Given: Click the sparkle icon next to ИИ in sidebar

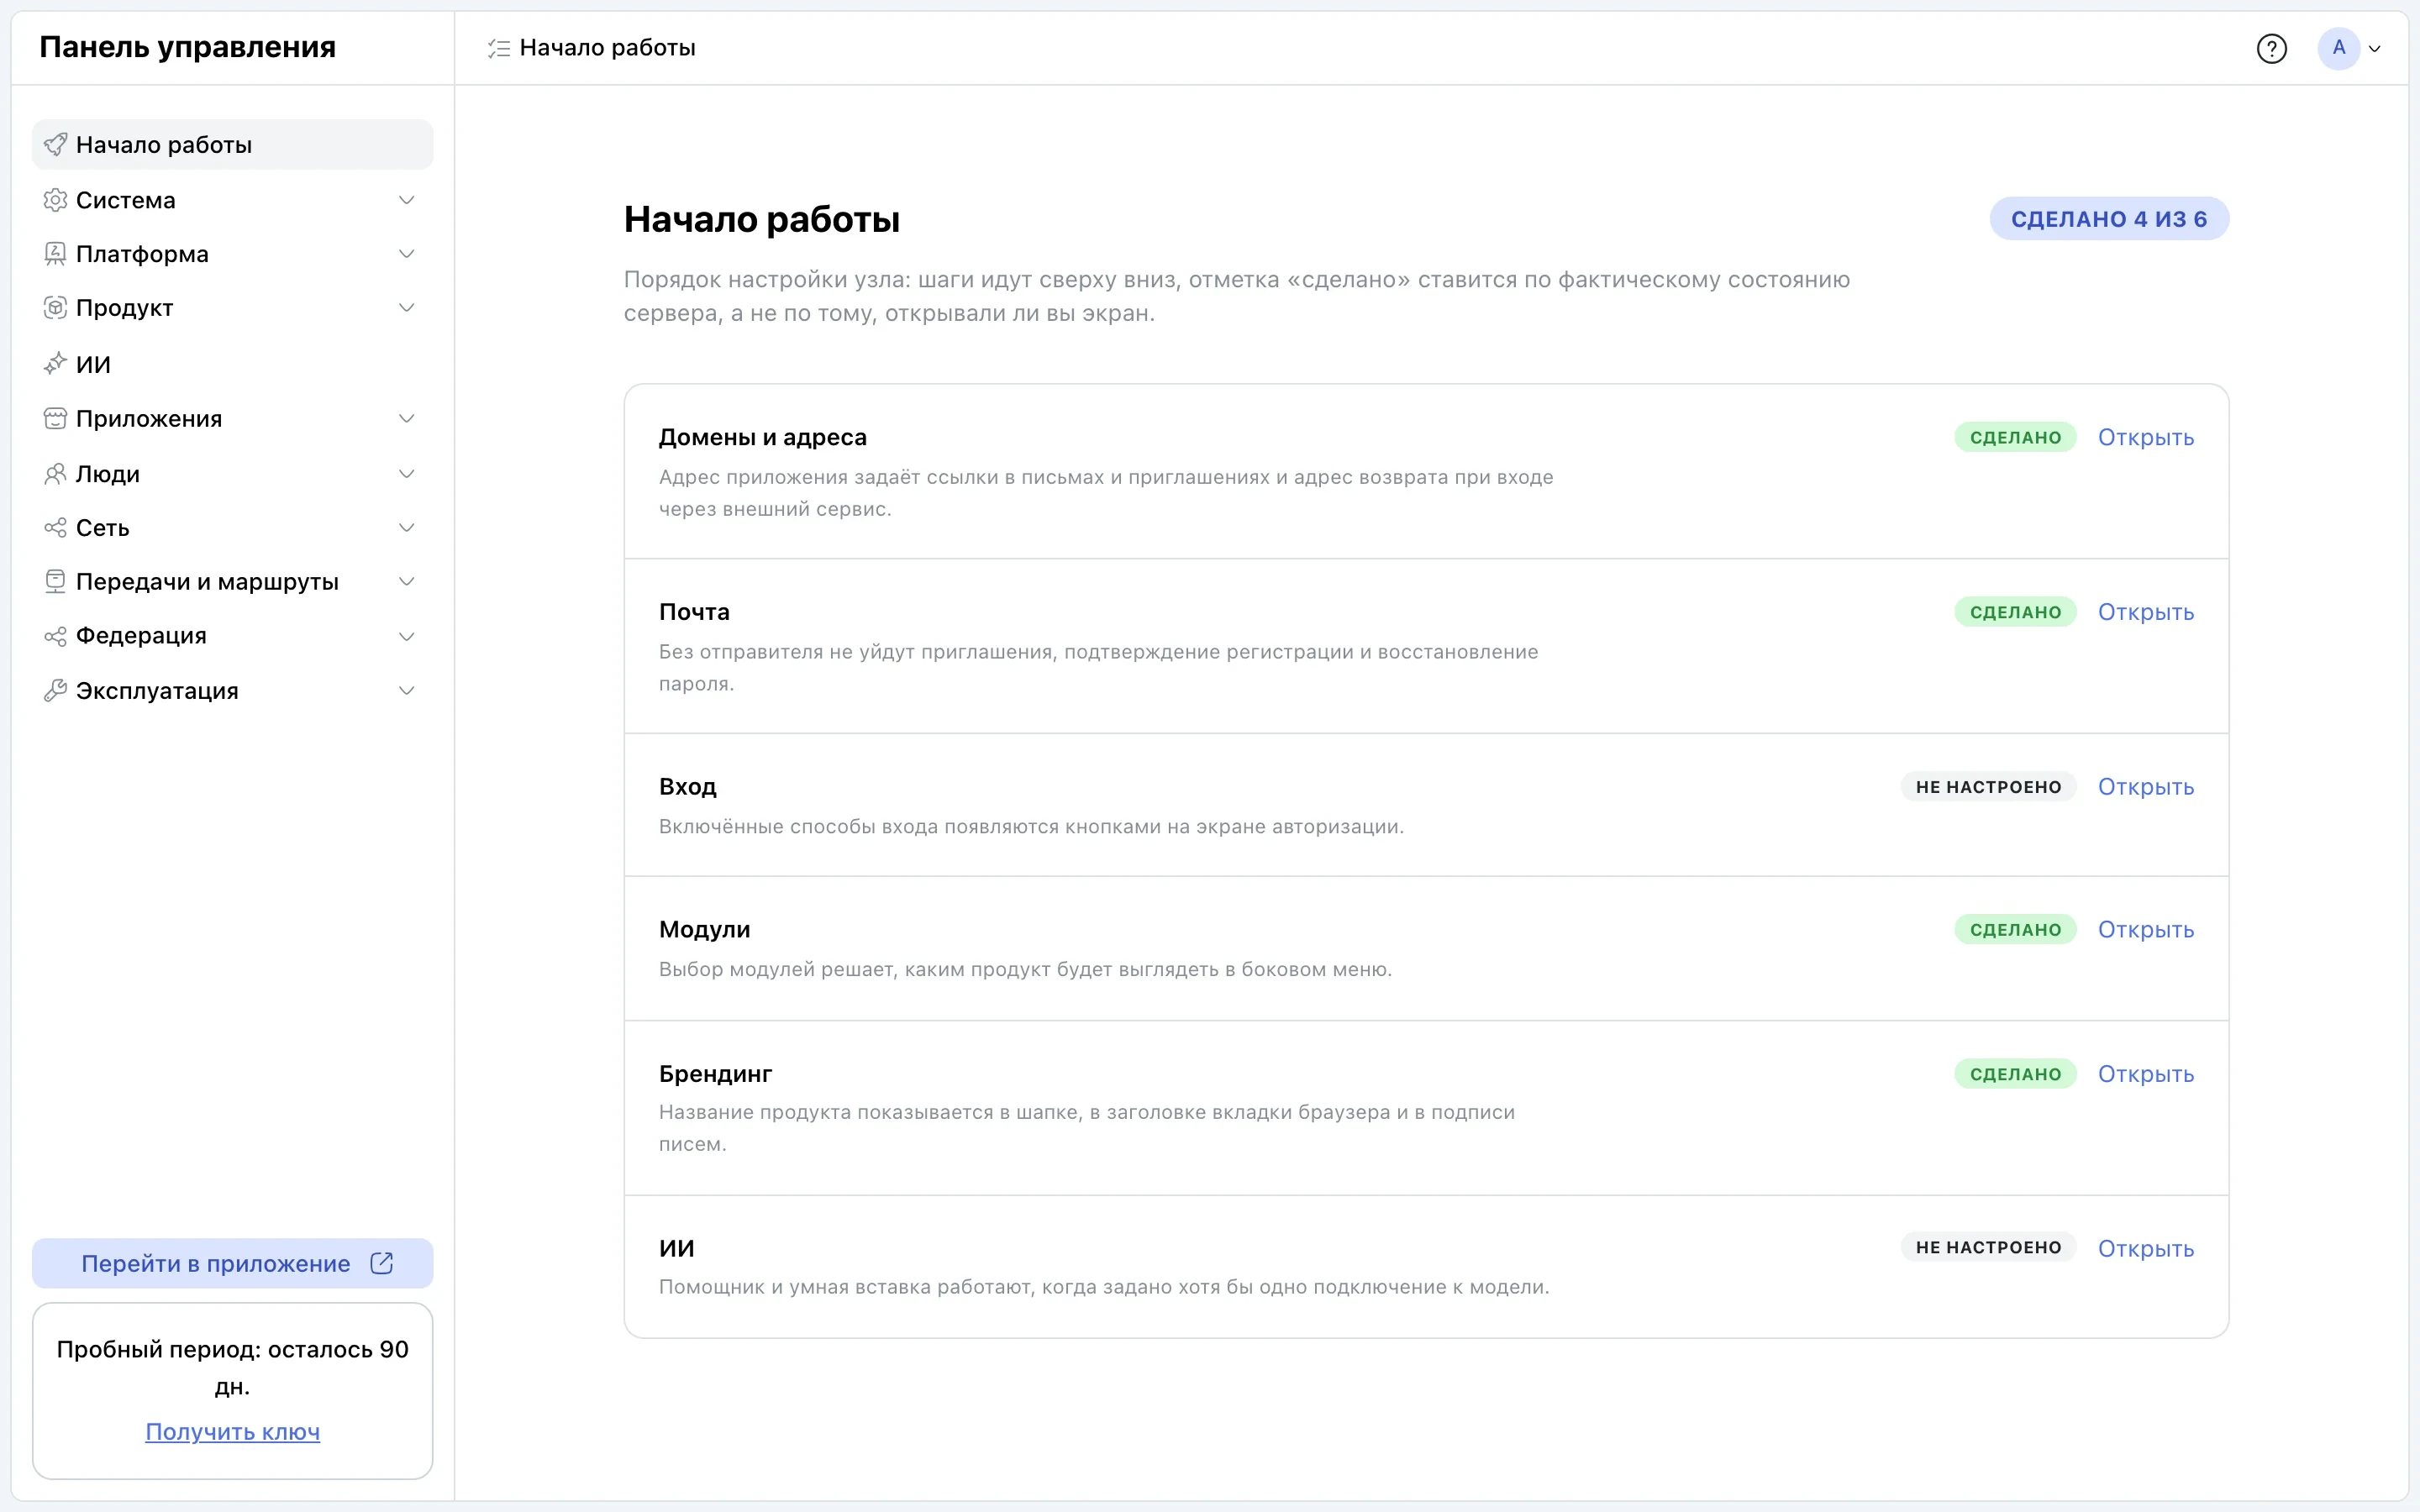Looking at the screenshot, I should (55, 364).
